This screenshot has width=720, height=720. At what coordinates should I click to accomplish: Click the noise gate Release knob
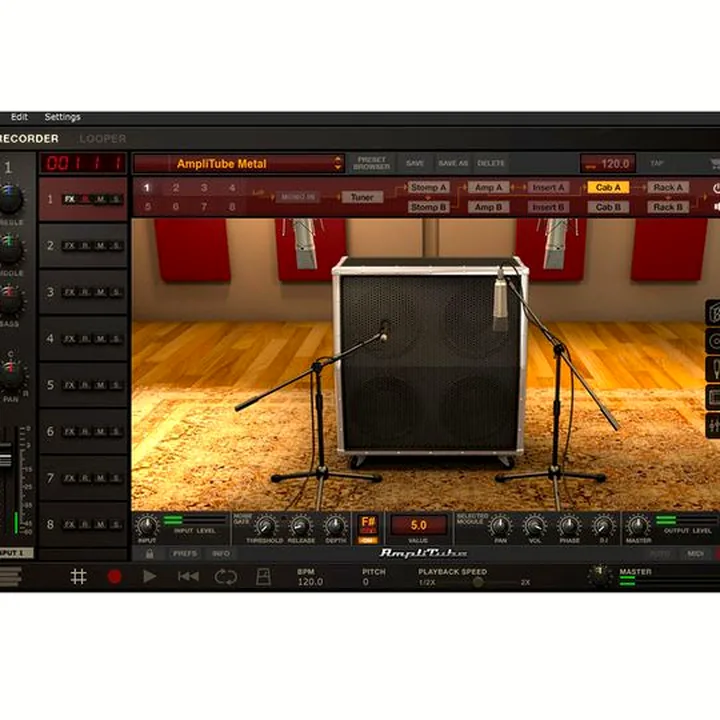300,525
